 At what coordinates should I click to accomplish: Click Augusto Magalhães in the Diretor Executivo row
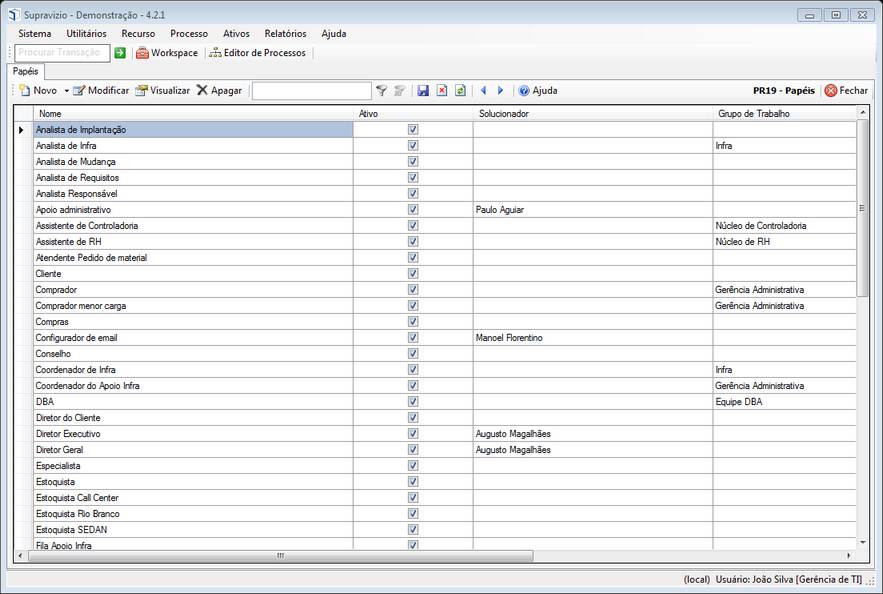tap(592, 434)
